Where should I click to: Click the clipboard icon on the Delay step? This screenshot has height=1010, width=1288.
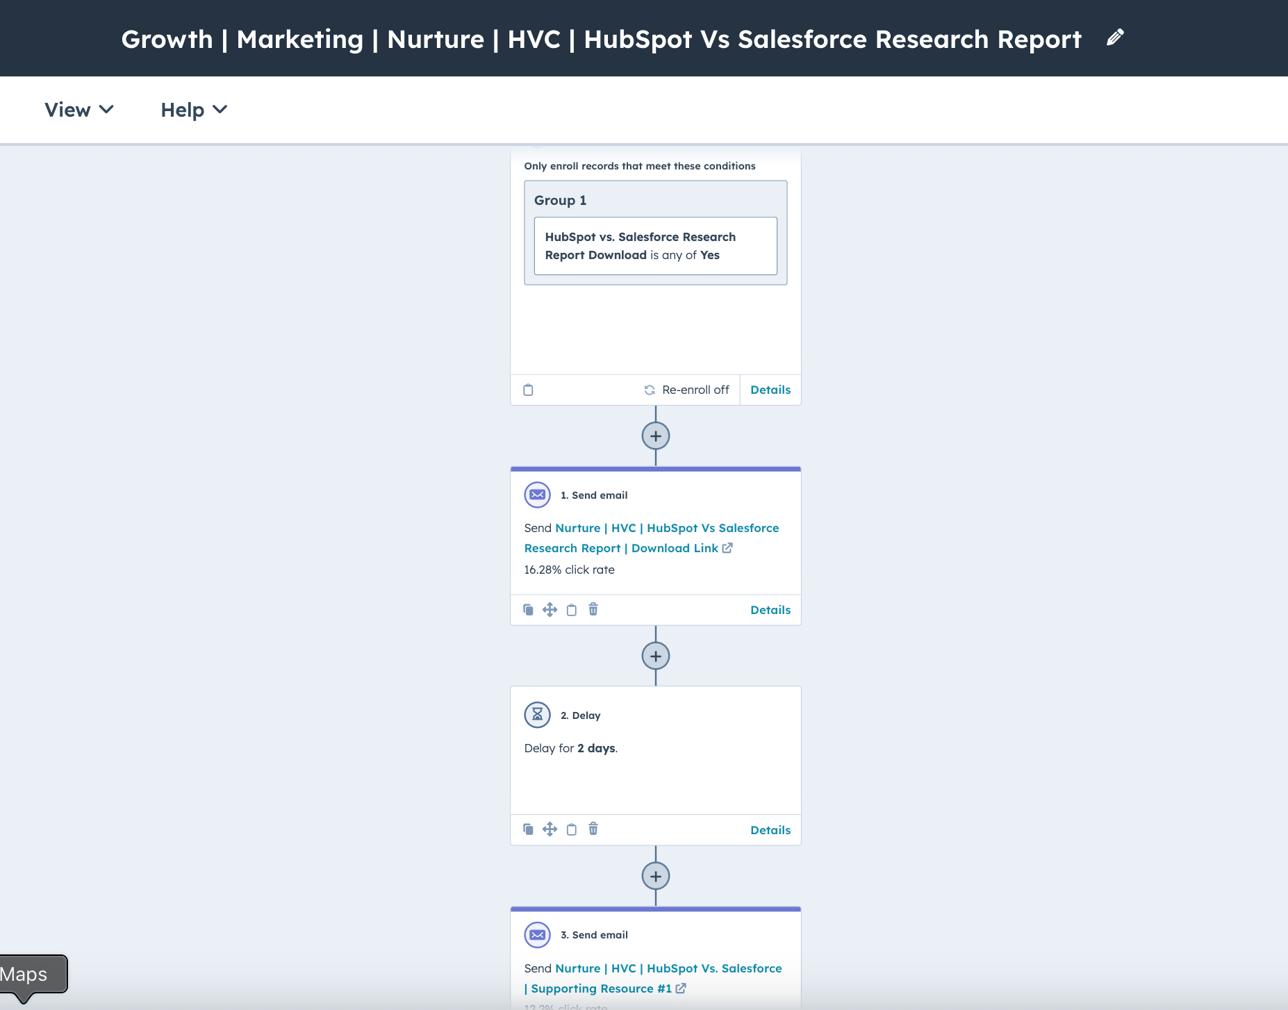click(571, 829)
